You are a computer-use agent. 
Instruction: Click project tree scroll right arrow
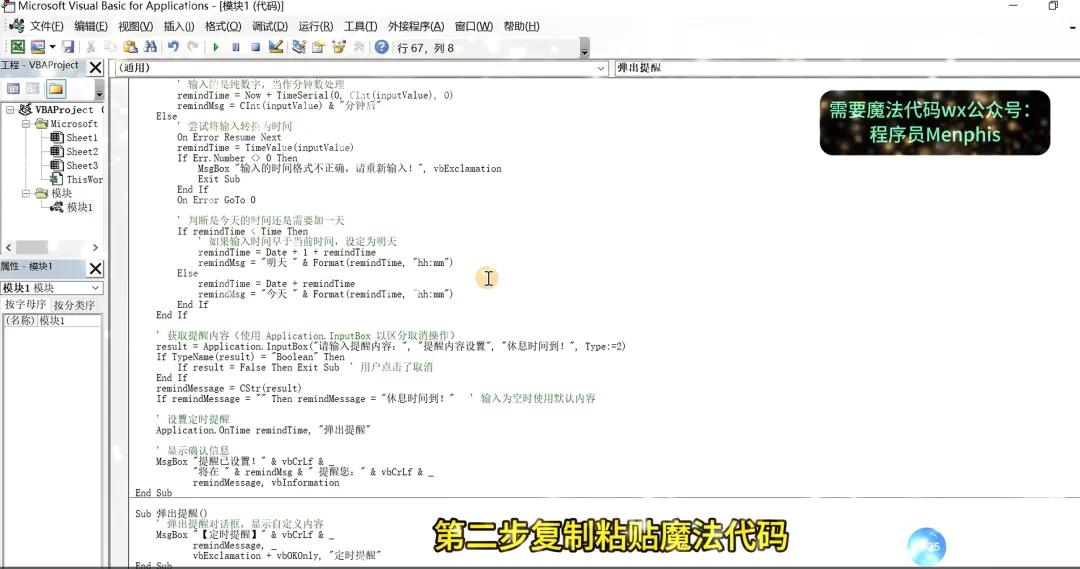[x=95, y=247]
